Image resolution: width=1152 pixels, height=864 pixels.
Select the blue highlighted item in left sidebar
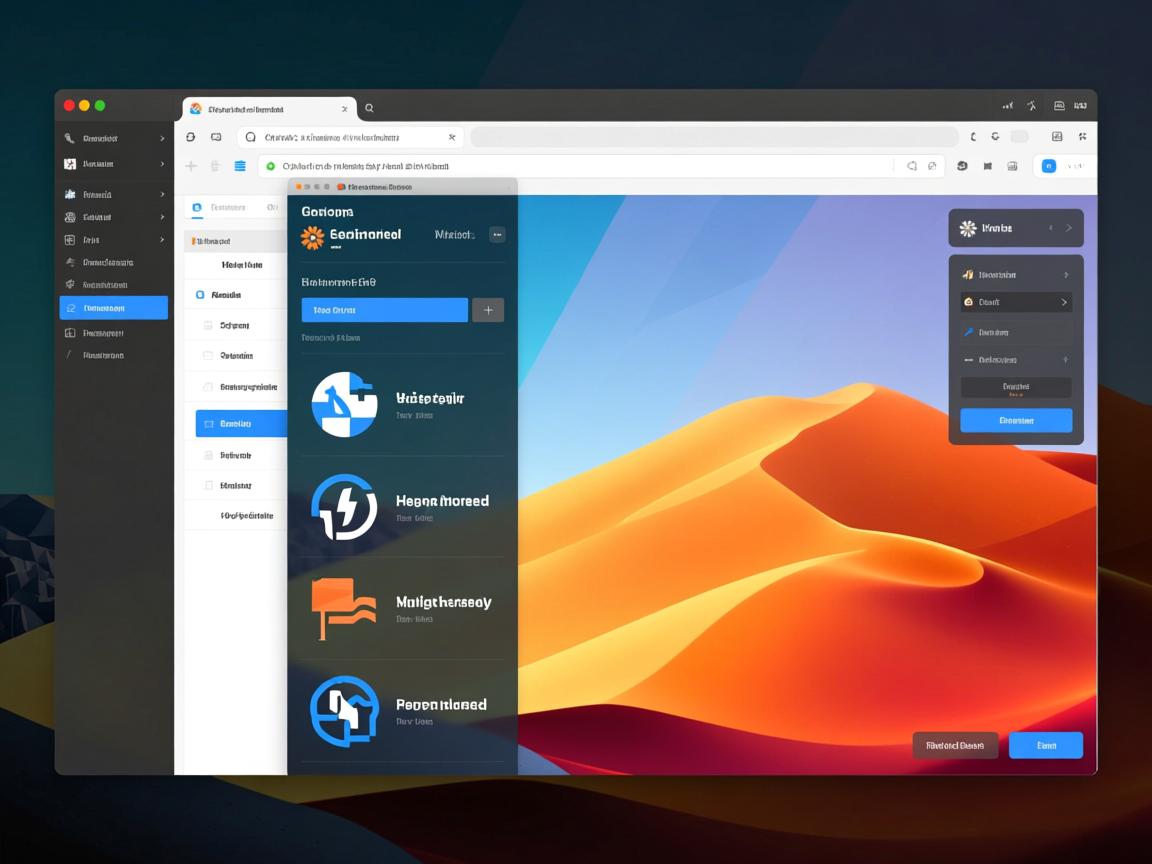point(113,308)
